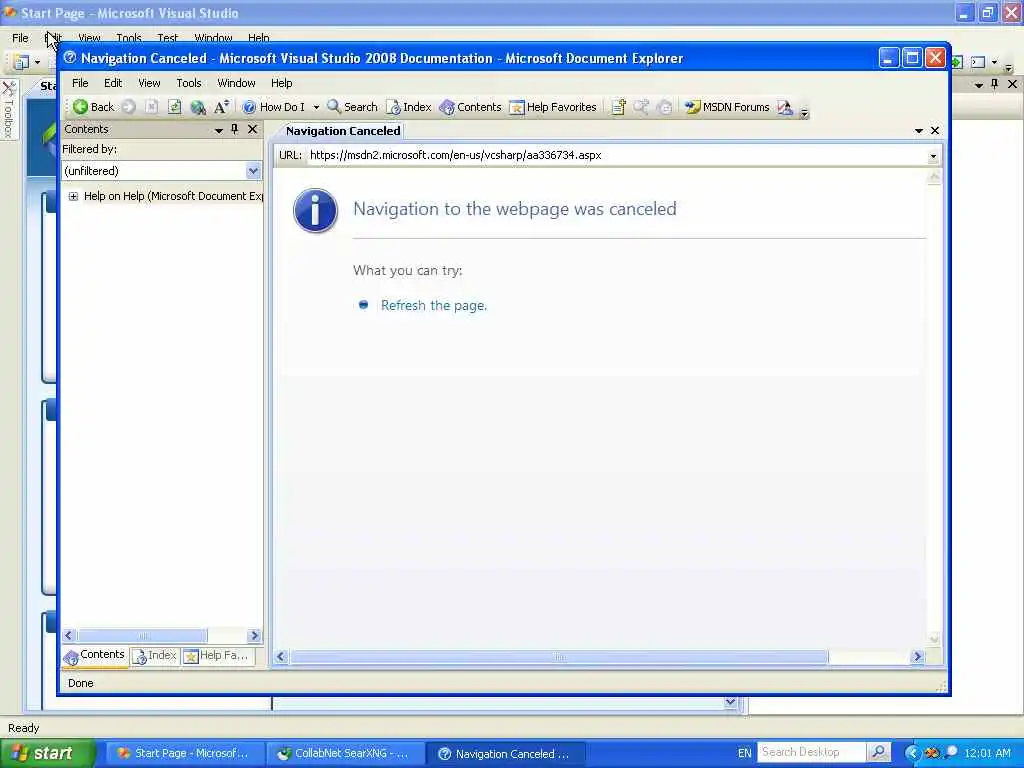
Task: Click the 12:01 AM clock in the tray
Action: (987, 753)
